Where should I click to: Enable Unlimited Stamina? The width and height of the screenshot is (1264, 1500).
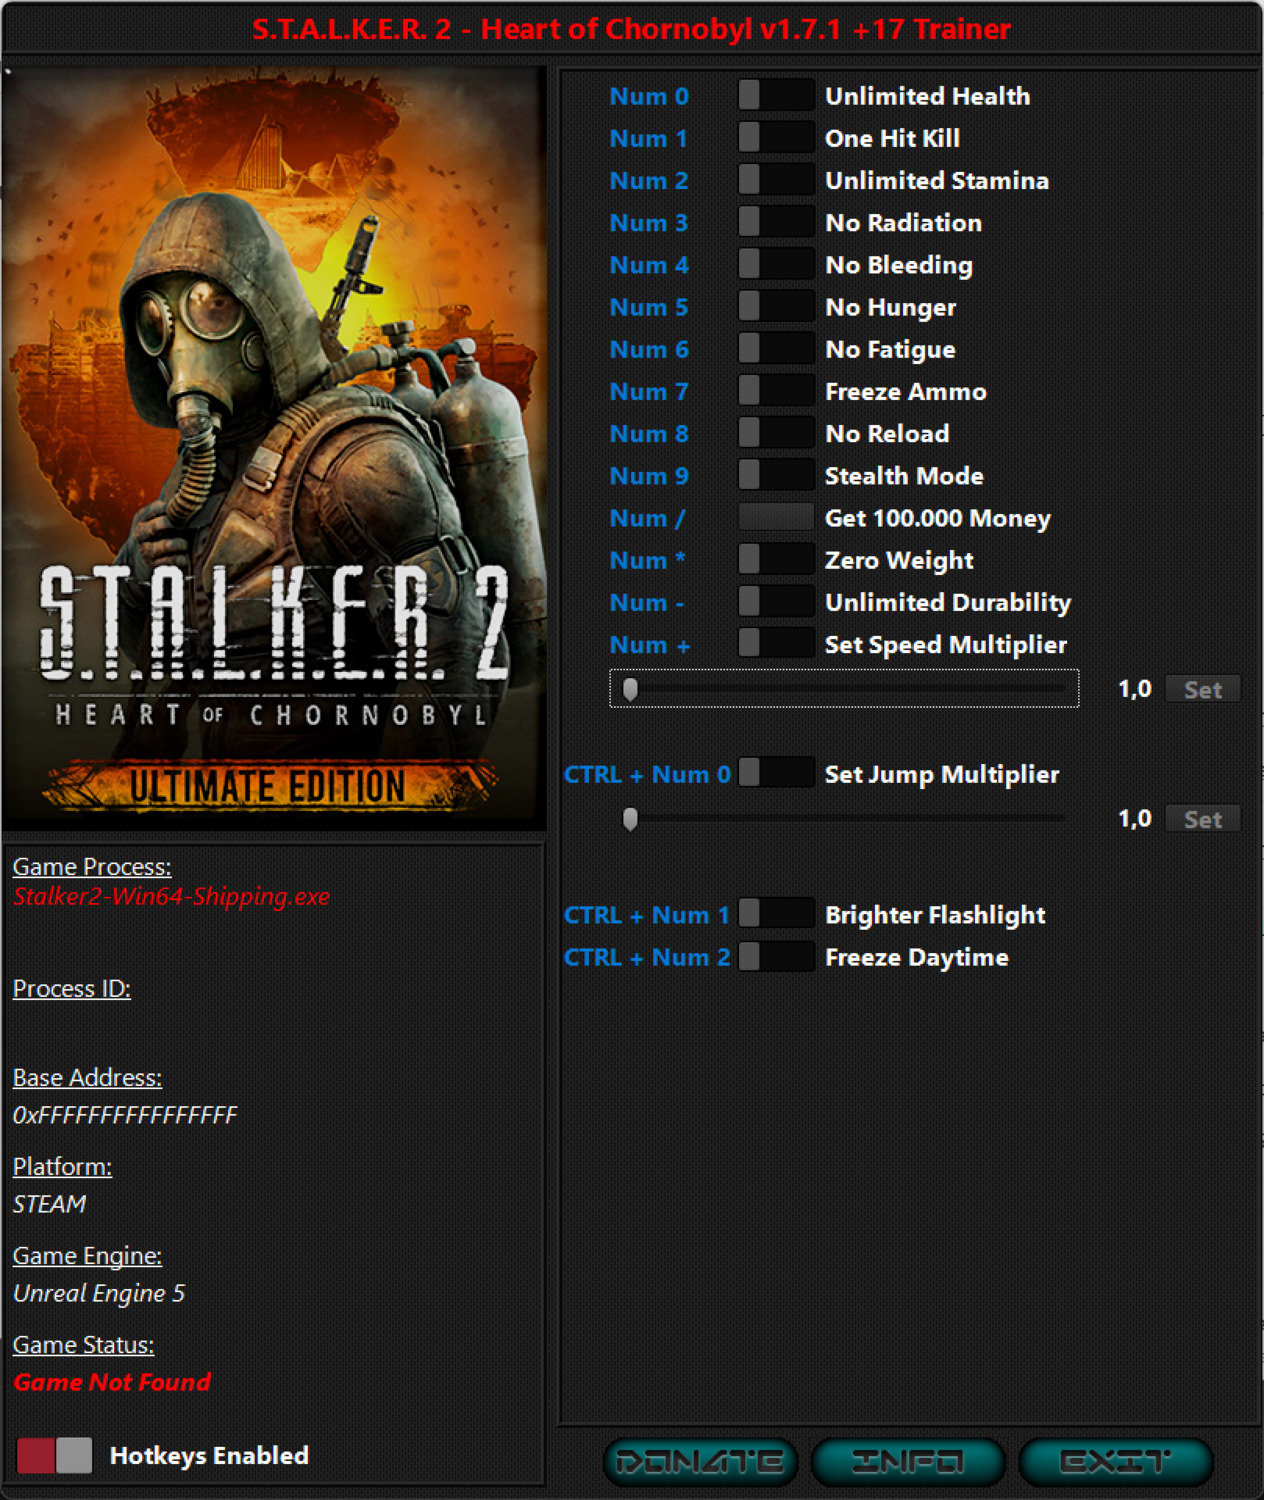(775, 180)
